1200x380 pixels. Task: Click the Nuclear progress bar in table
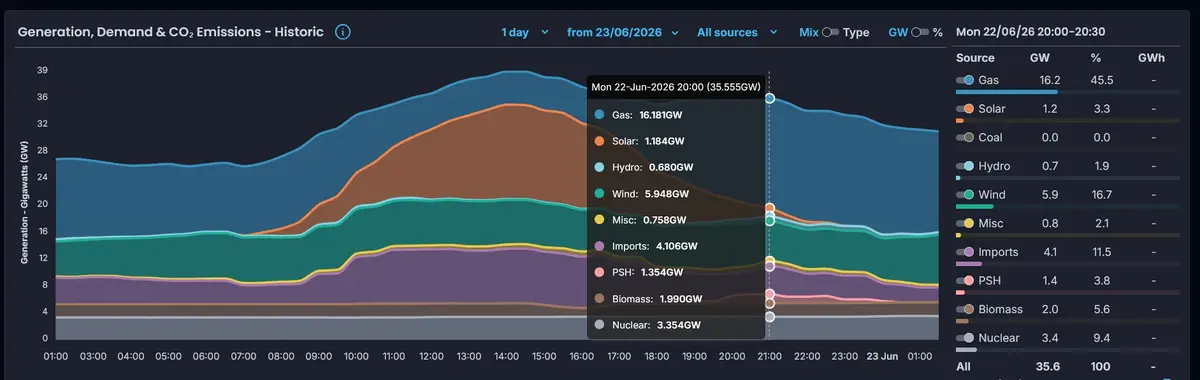point(966,351)
